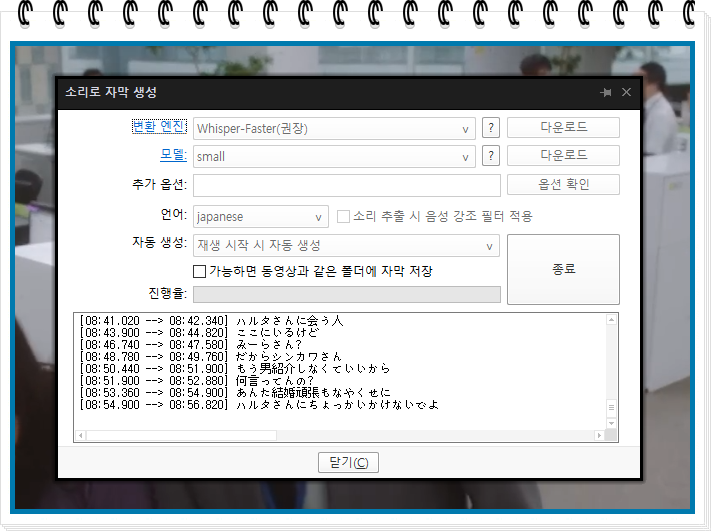Click the log horizontal scrollbar thumb
The height and width of the screenshot is (531, 711).
click(x=181, y=435)
